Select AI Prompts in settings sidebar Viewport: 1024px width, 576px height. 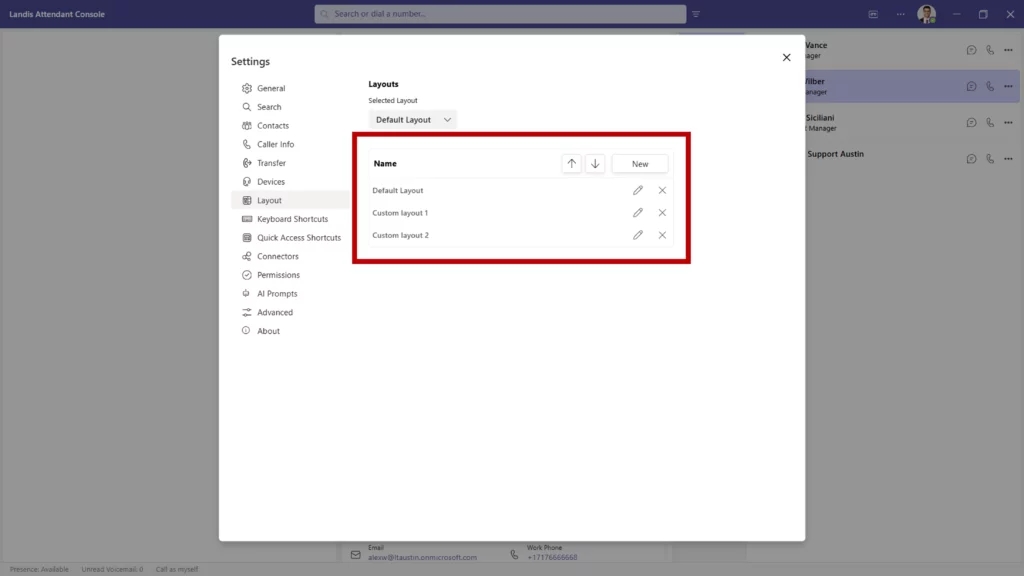[276, 294]
